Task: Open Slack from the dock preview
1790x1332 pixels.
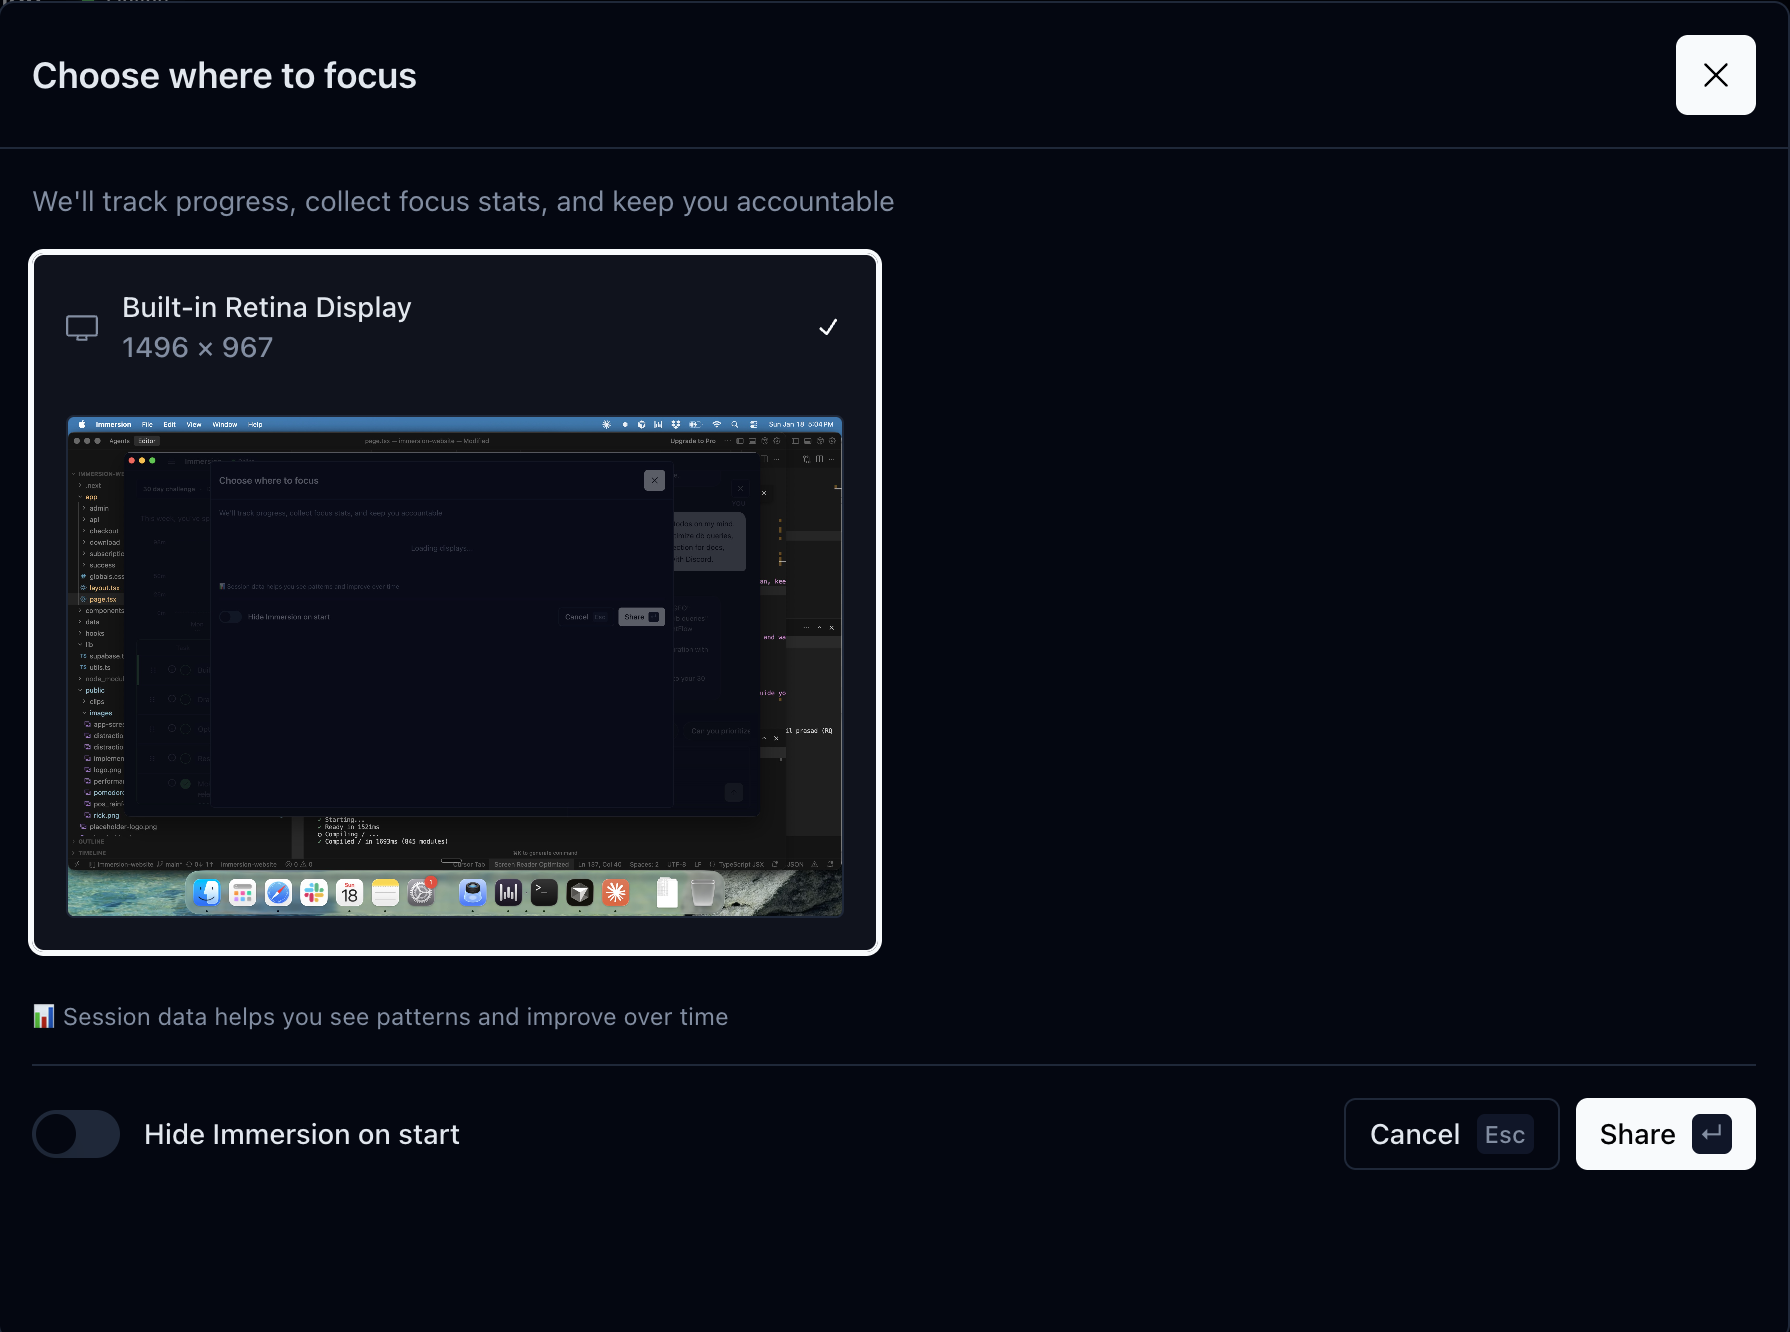Action: click(x=313, y=893)
